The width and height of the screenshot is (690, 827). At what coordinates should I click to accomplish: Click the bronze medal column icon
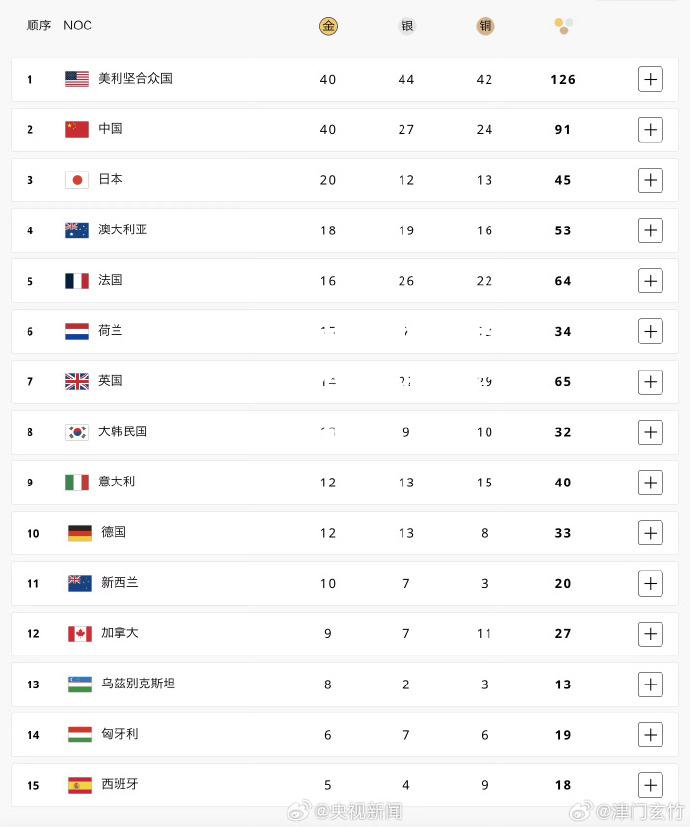(x=485, y=26)
